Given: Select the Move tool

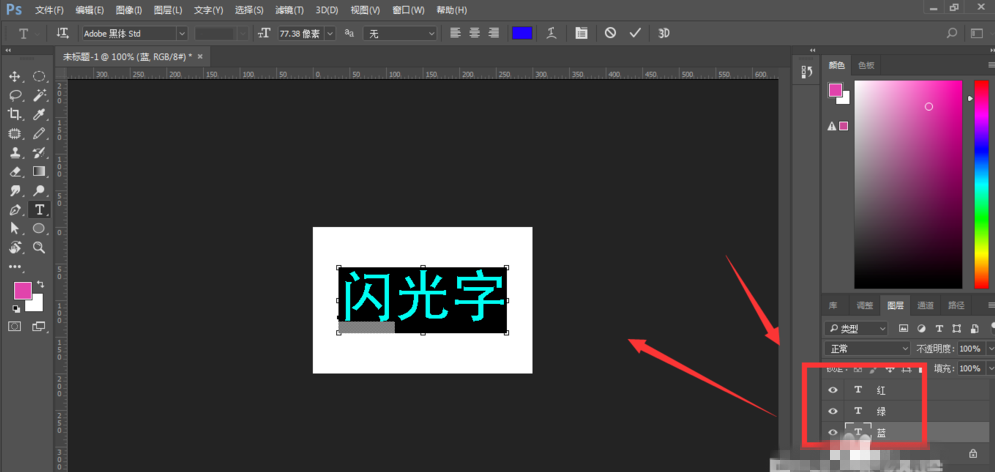Looking at the screenshot, I should pyautogui.click(x=15, y=77).
